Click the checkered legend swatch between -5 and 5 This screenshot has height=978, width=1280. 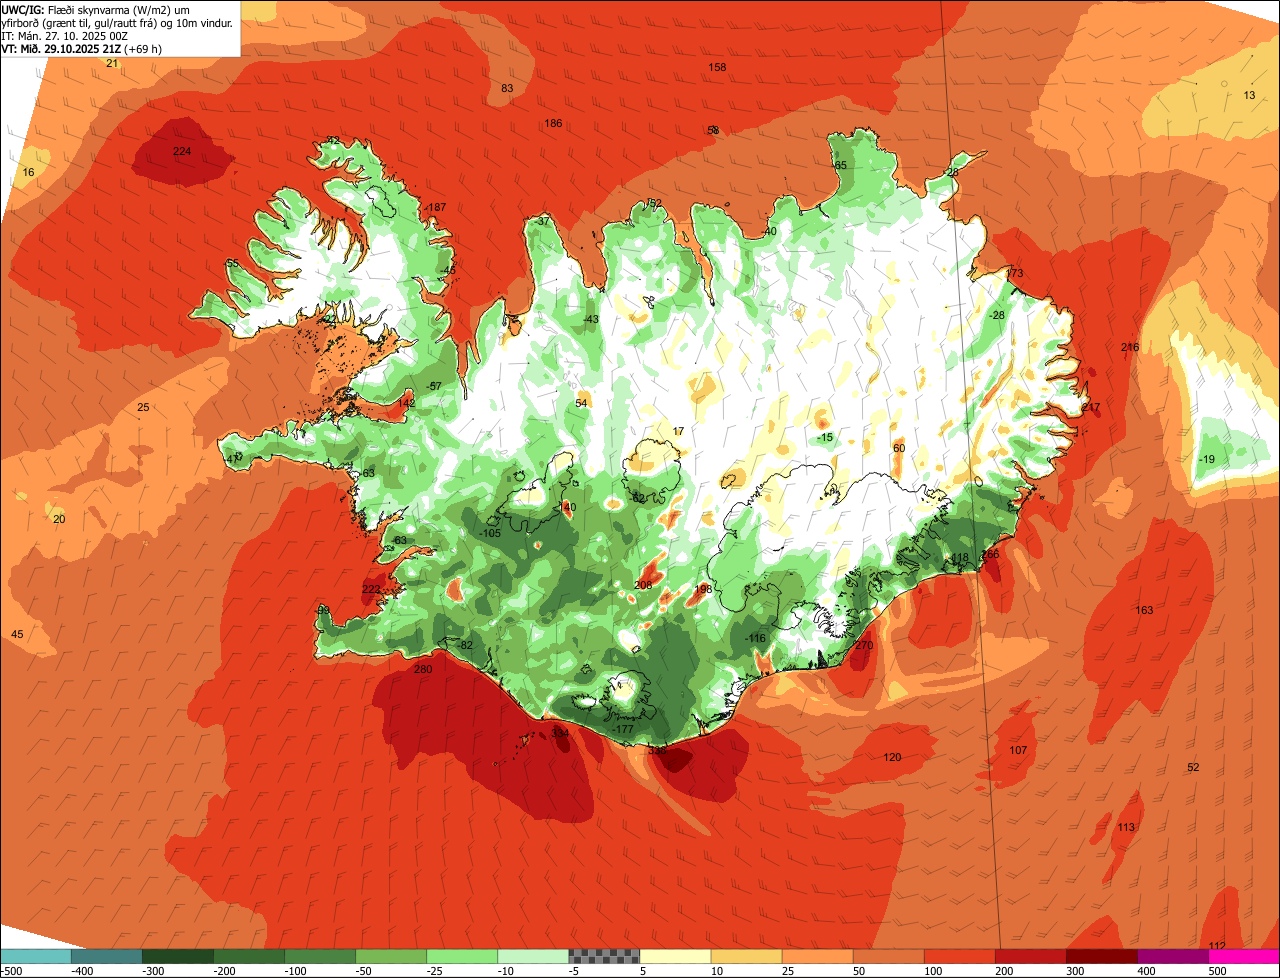[x=604, y=956]
